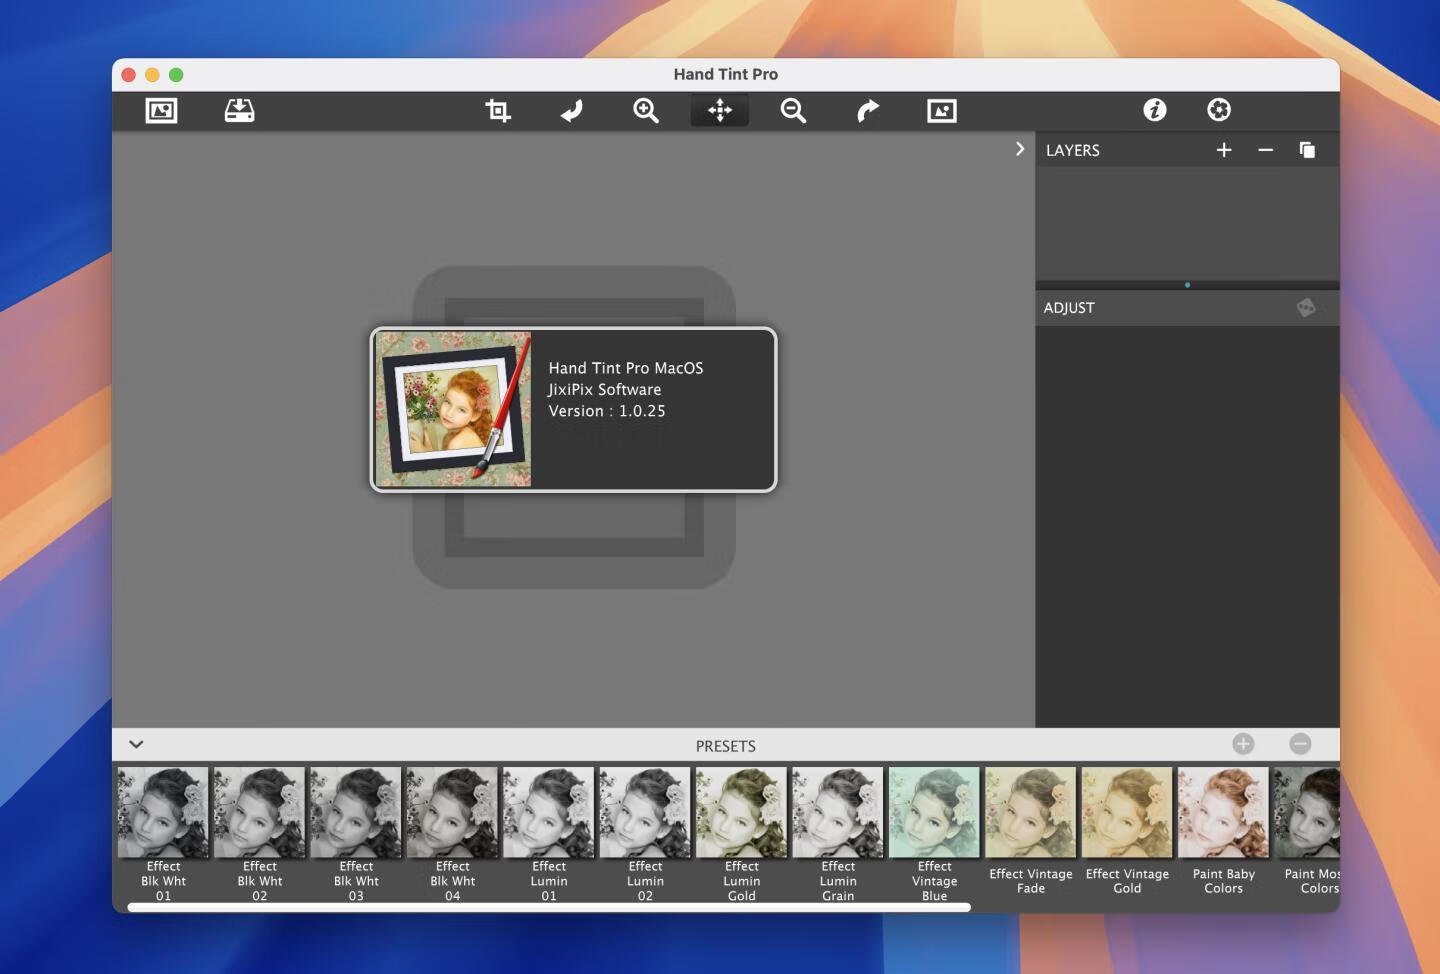1440x974 pixels.
Task: Click the Undo arrow icon
Action: click(x=572, y=111)
